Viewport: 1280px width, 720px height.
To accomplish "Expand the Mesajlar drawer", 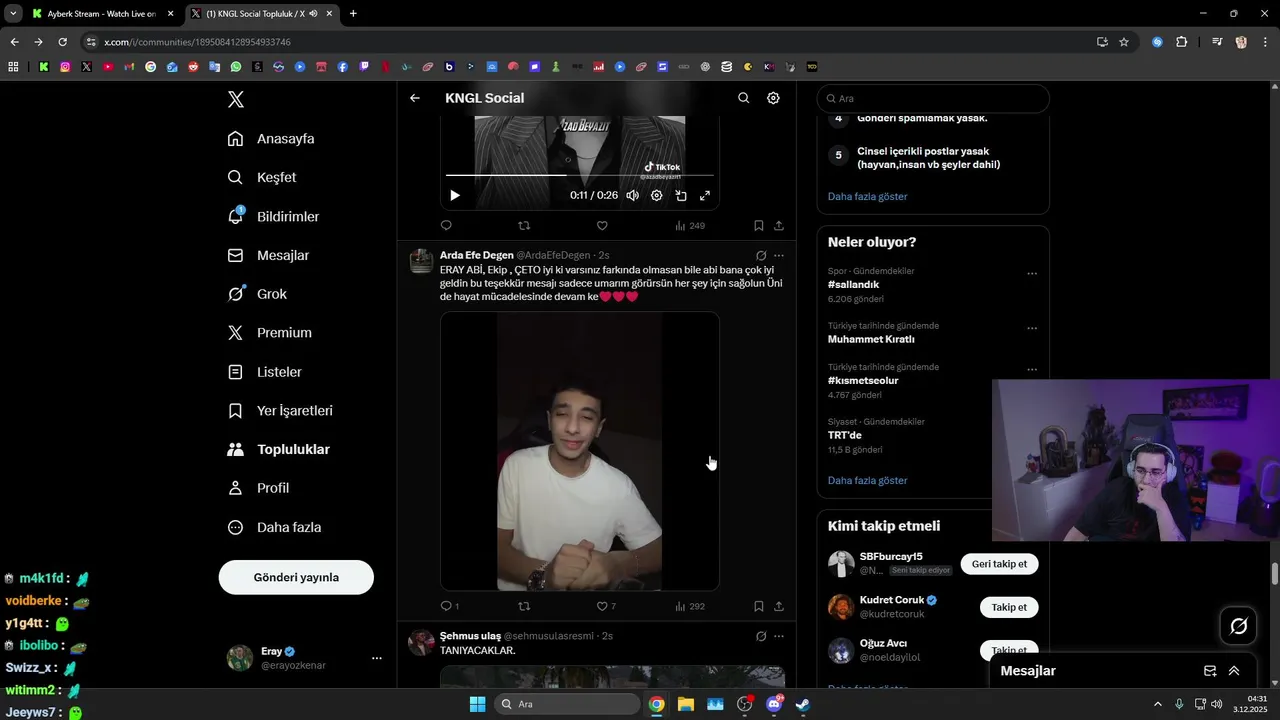I will point(1234,671).
